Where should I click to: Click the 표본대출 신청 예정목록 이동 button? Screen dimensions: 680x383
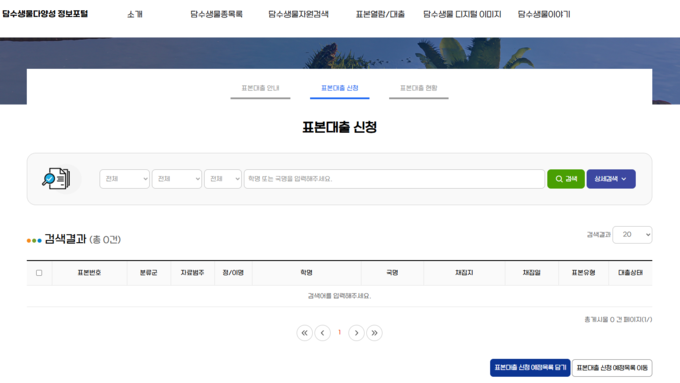(612, 368)
